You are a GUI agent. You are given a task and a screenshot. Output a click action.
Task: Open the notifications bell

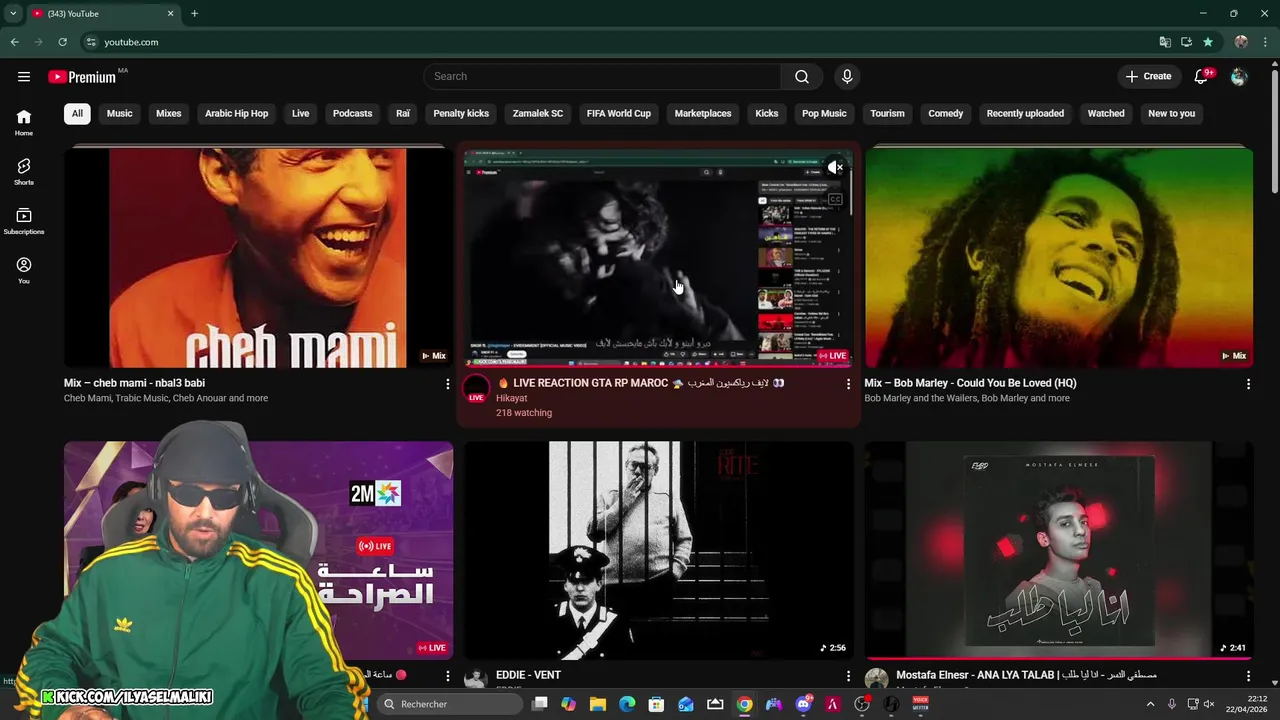point(1203,76)
